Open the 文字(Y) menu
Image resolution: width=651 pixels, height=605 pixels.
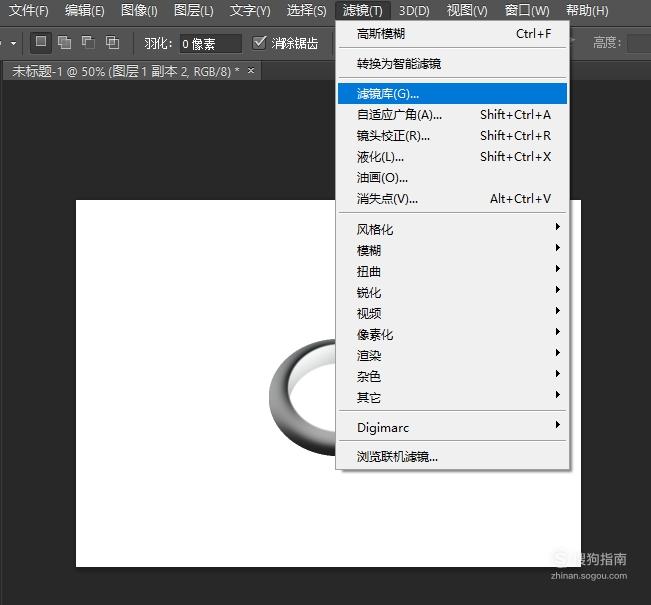point(250,10)
